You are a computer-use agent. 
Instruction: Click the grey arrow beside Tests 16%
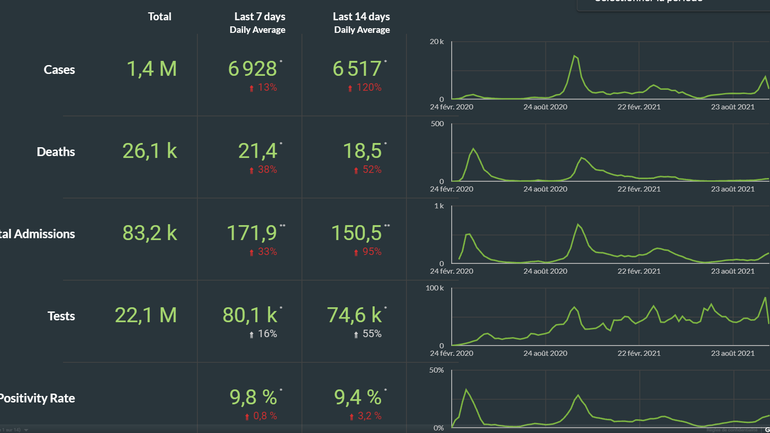pos(251,334)
